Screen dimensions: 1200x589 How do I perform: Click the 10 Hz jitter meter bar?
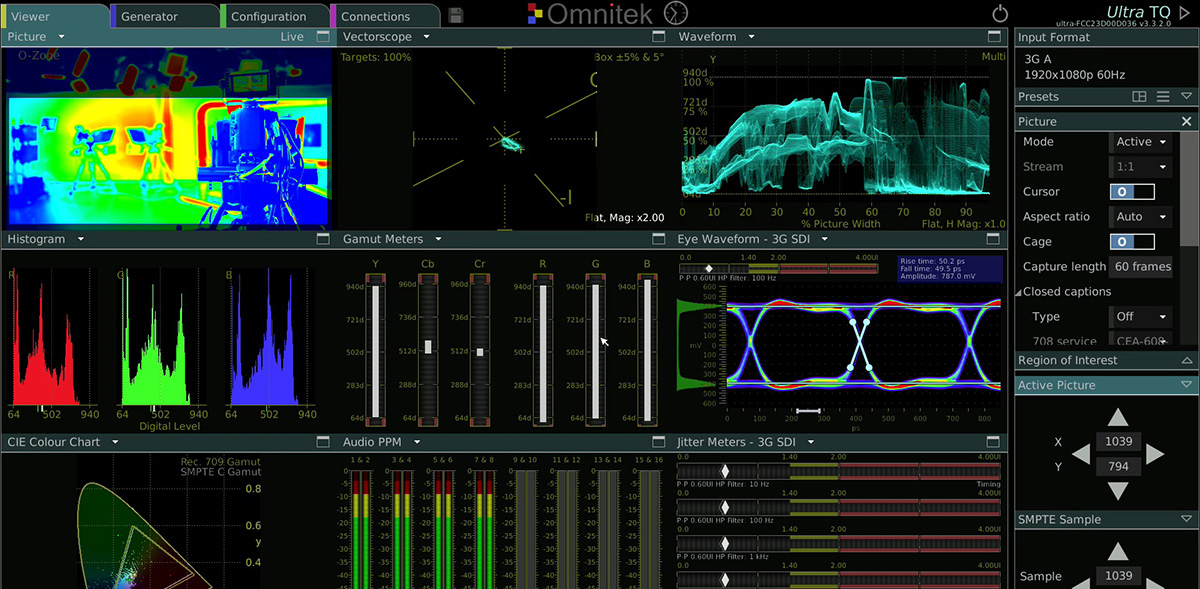point(838,470)
